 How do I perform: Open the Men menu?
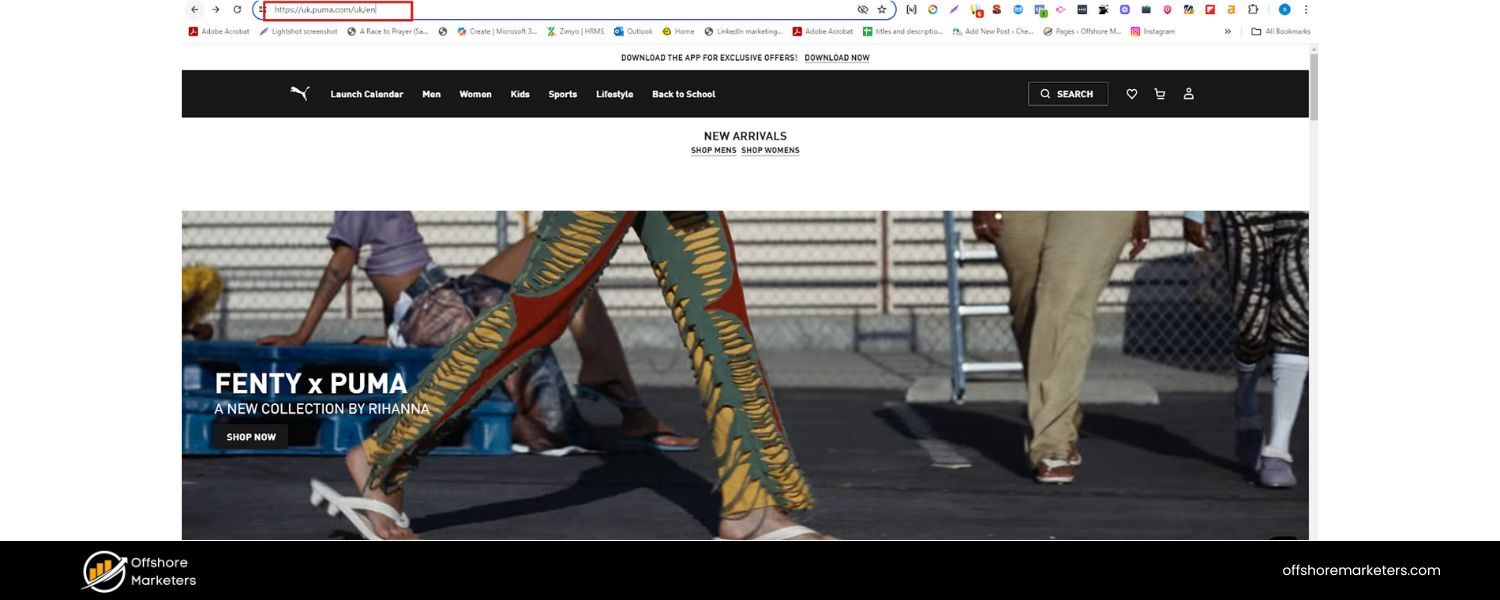pyautogui.click(x=431, y=94)
